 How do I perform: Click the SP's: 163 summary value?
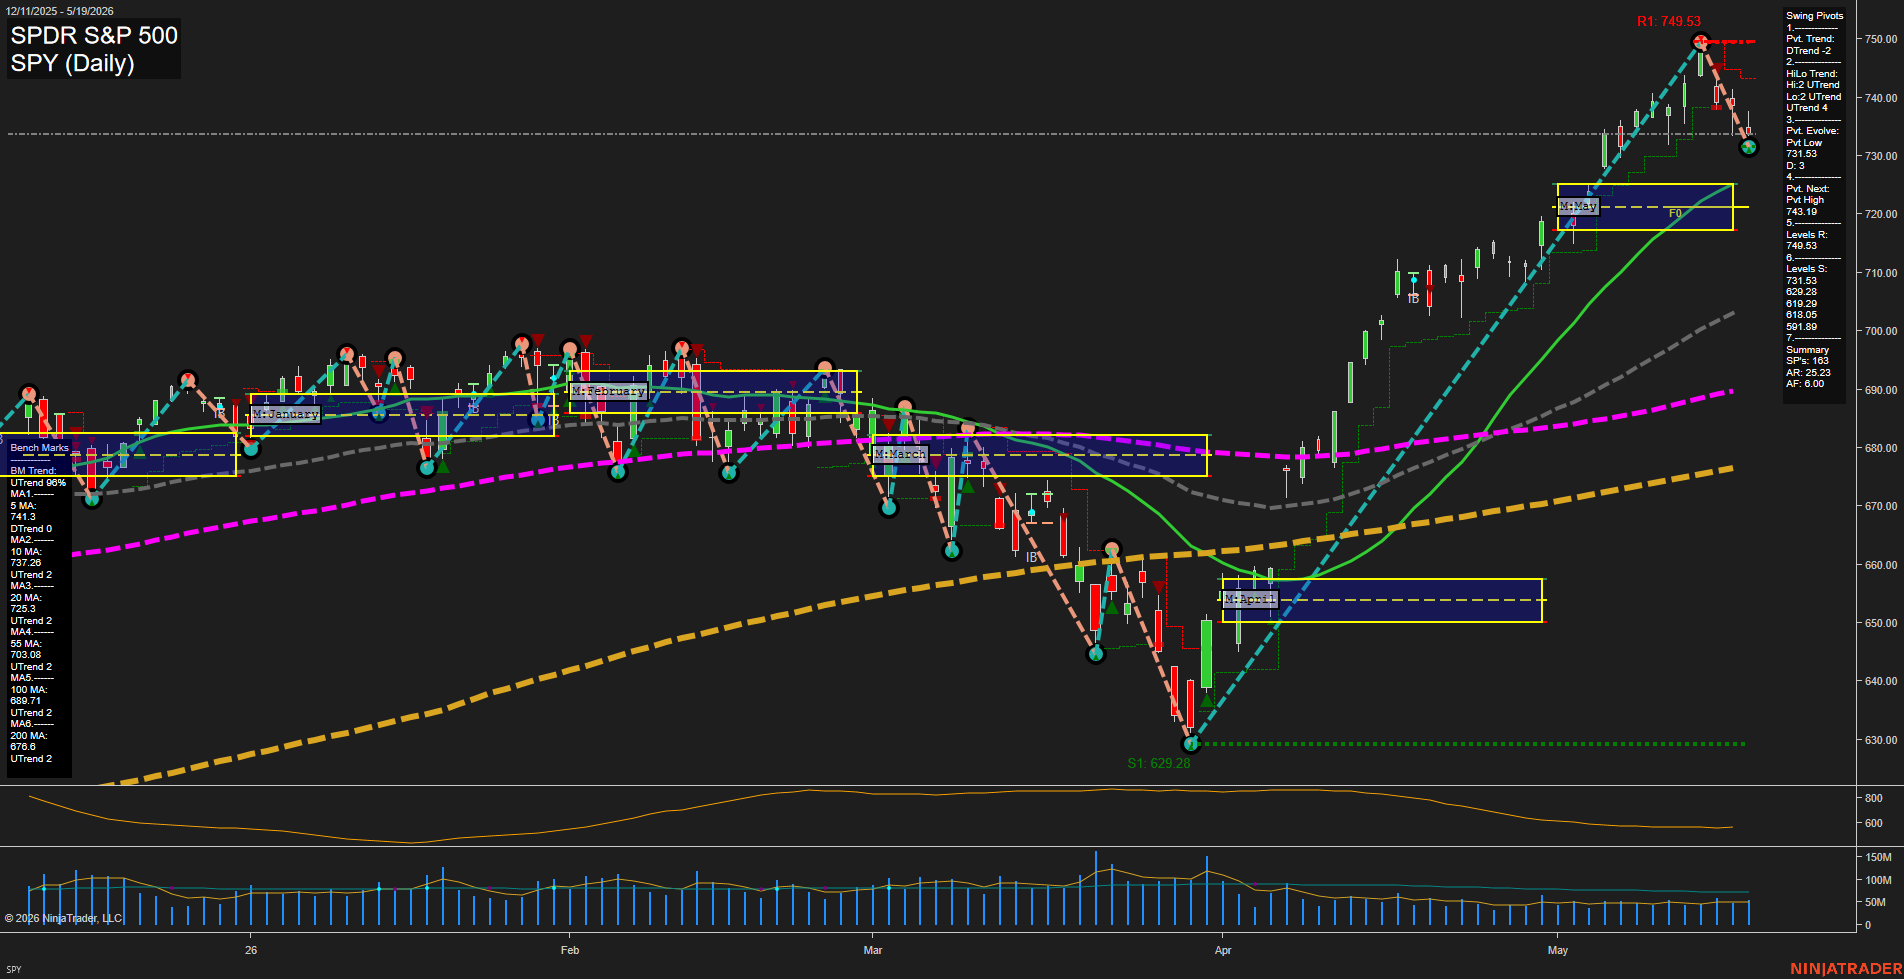click(1807, 361)
